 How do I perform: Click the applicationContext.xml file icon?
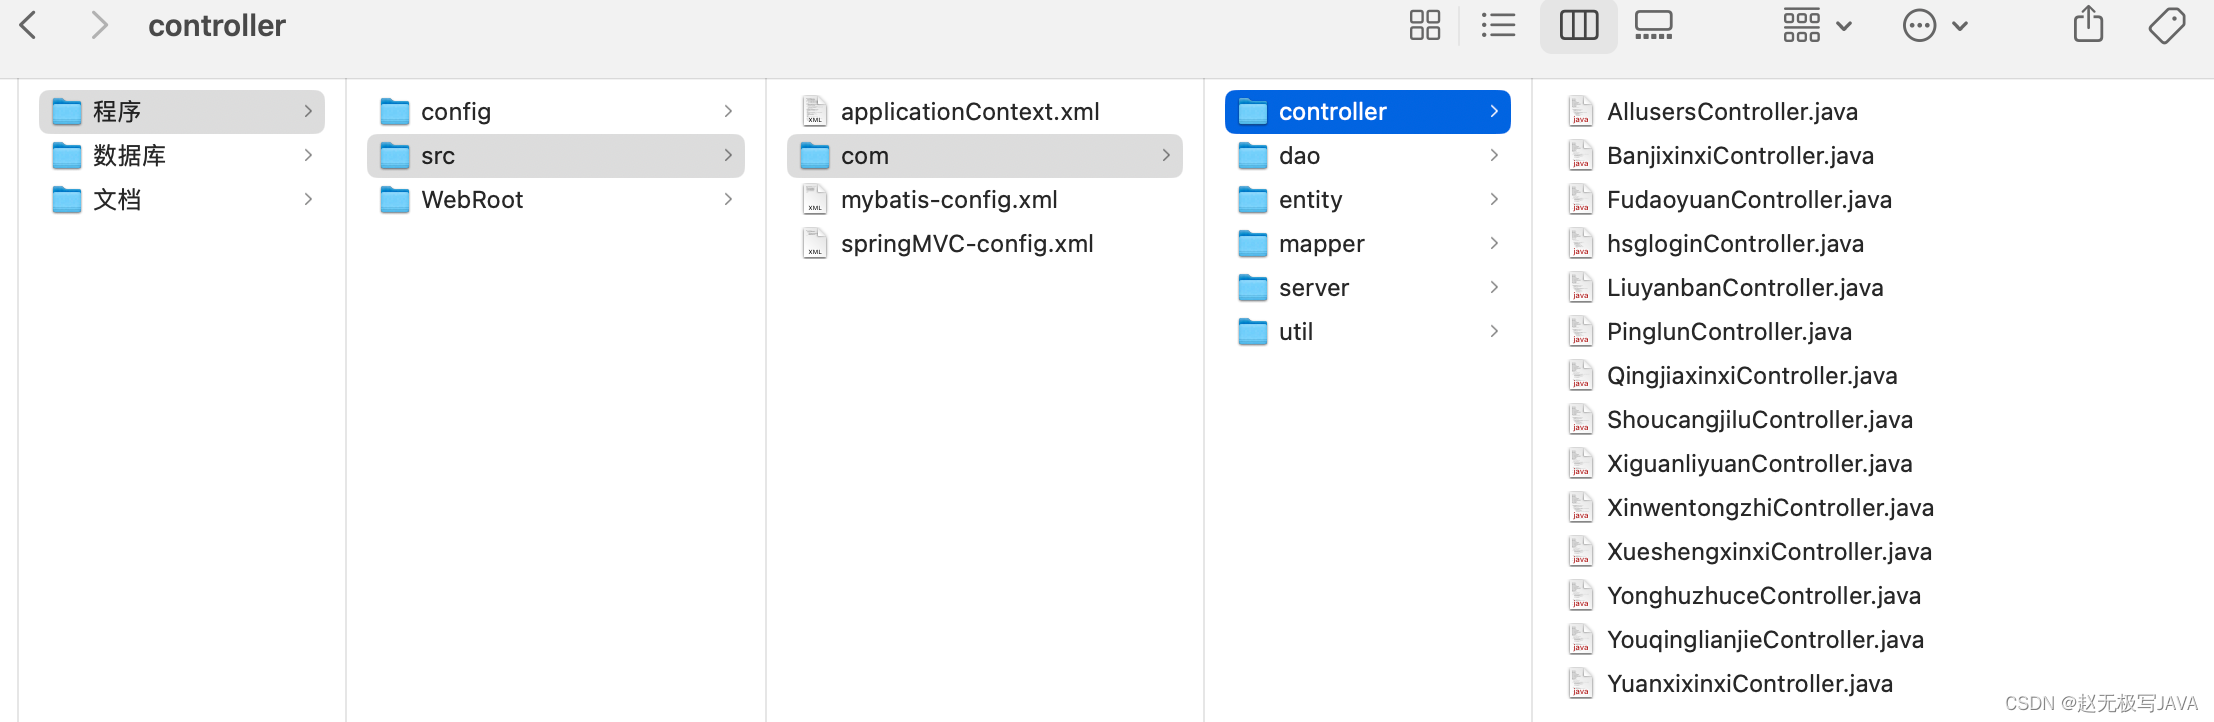815,111
